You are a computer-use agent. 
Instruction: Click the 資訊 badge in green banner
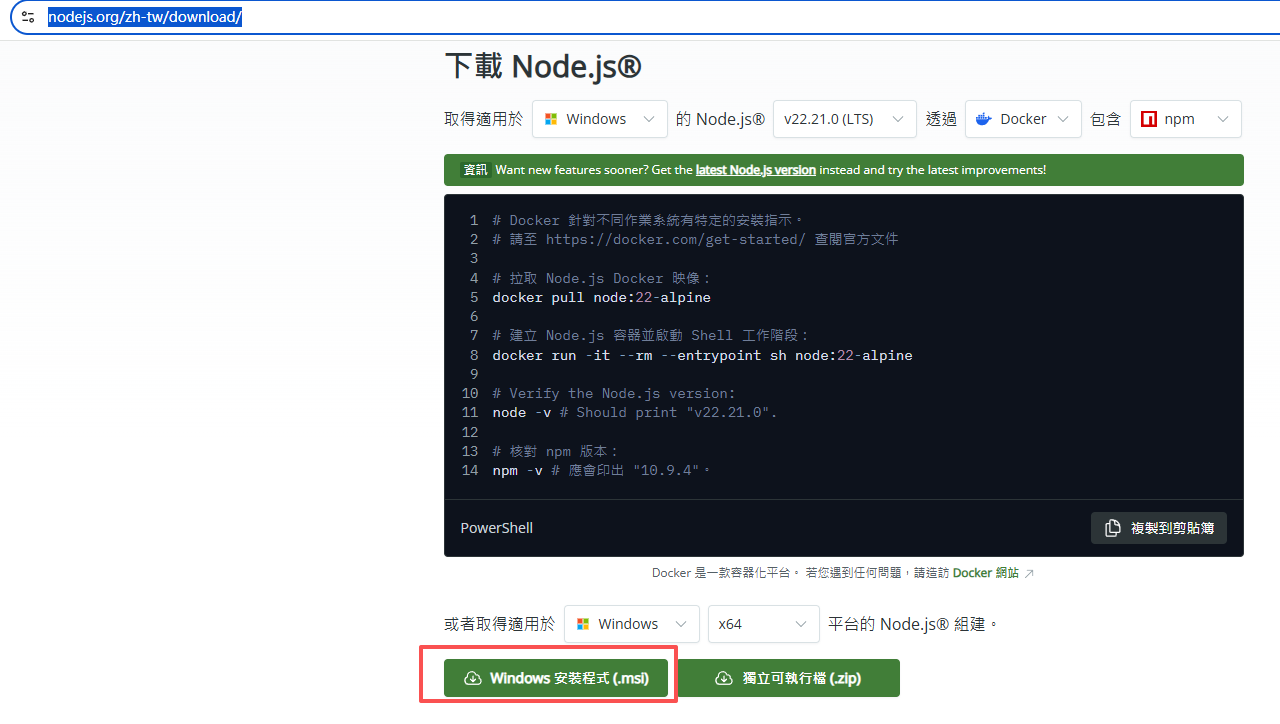[475, 170]
